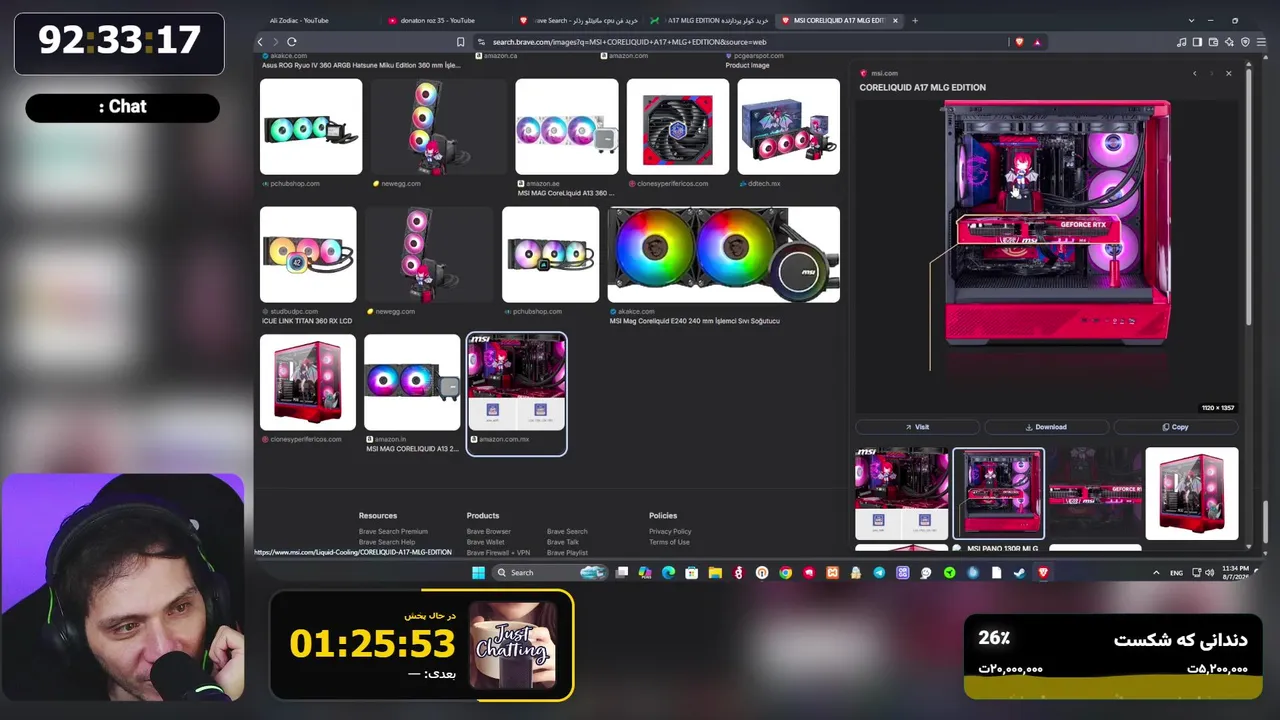Viewport: 1280px width, 720px height.
Task: Close the active MSI CORELIQUID tab
Action: pyautogui.click(x=895, y=20)
